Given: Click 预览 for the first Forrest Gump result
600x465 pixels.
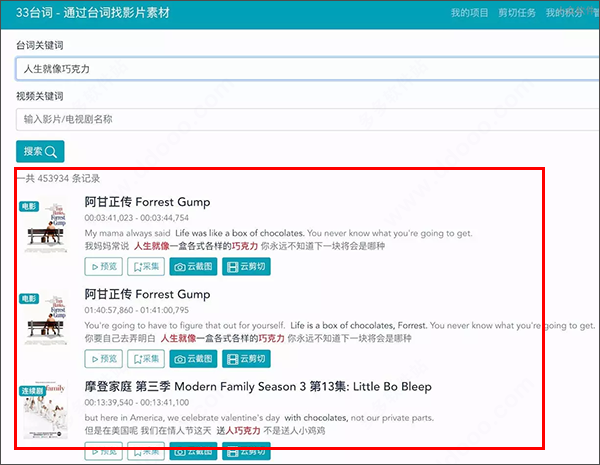Looking at the screenshot, I should pos(104,266).
